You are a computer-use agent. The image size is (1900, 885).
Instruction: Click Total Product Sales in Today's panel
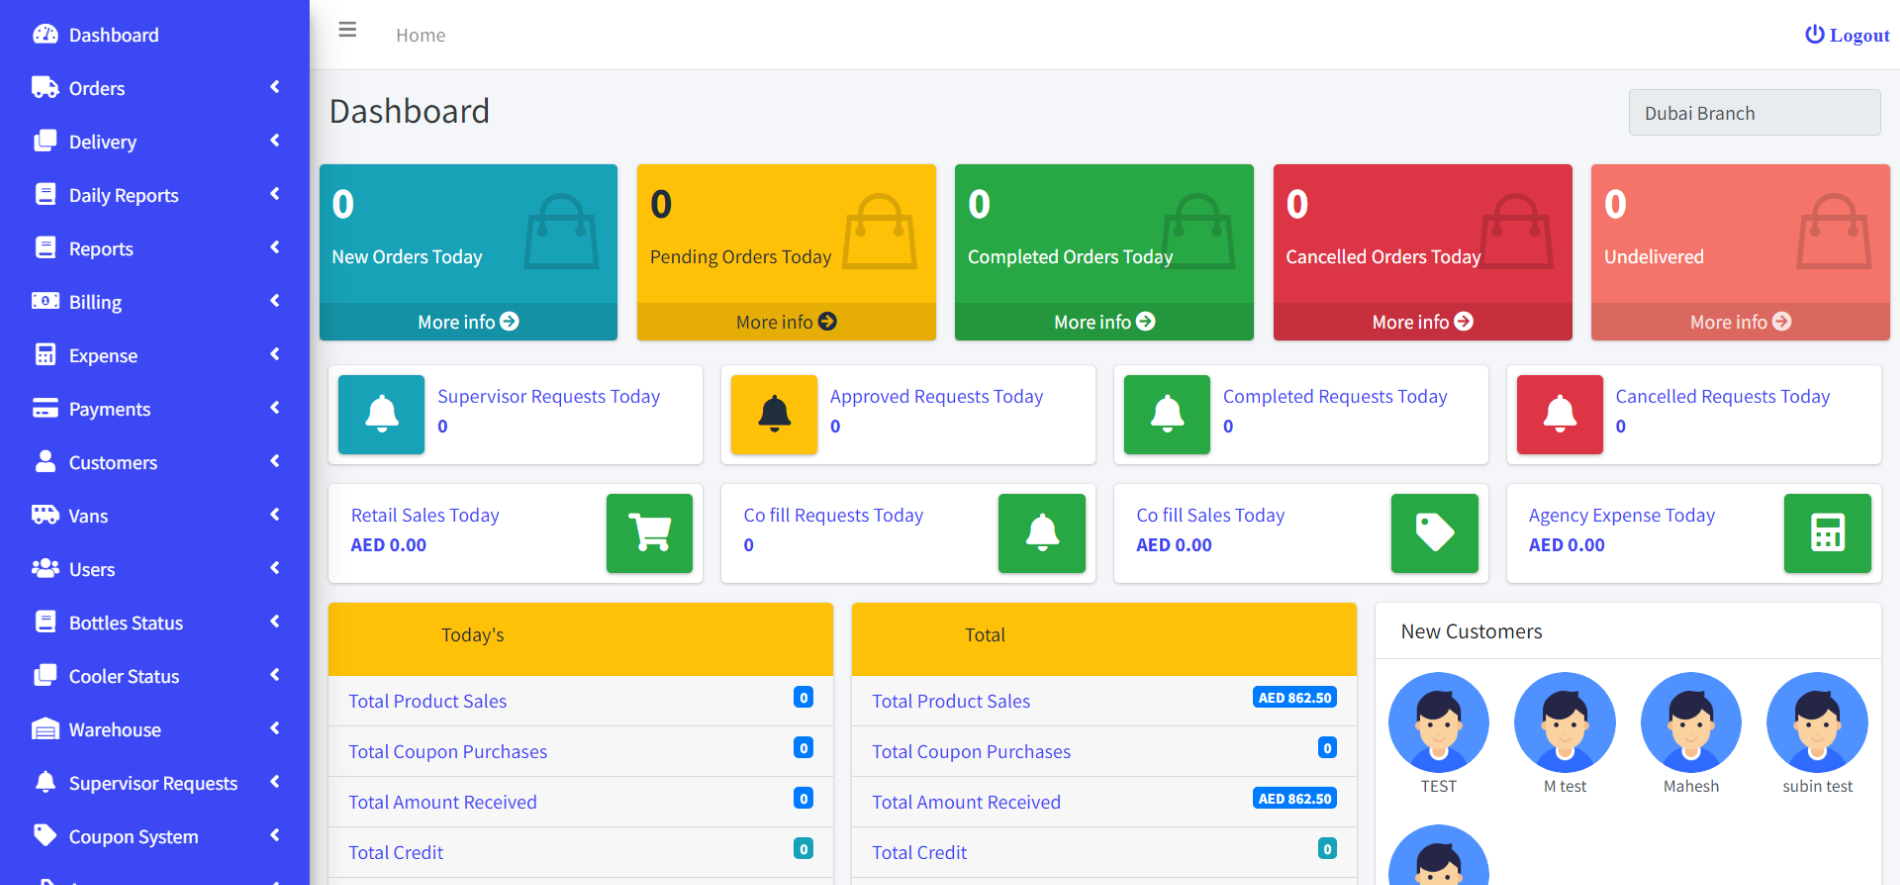[x=427, y=701]
